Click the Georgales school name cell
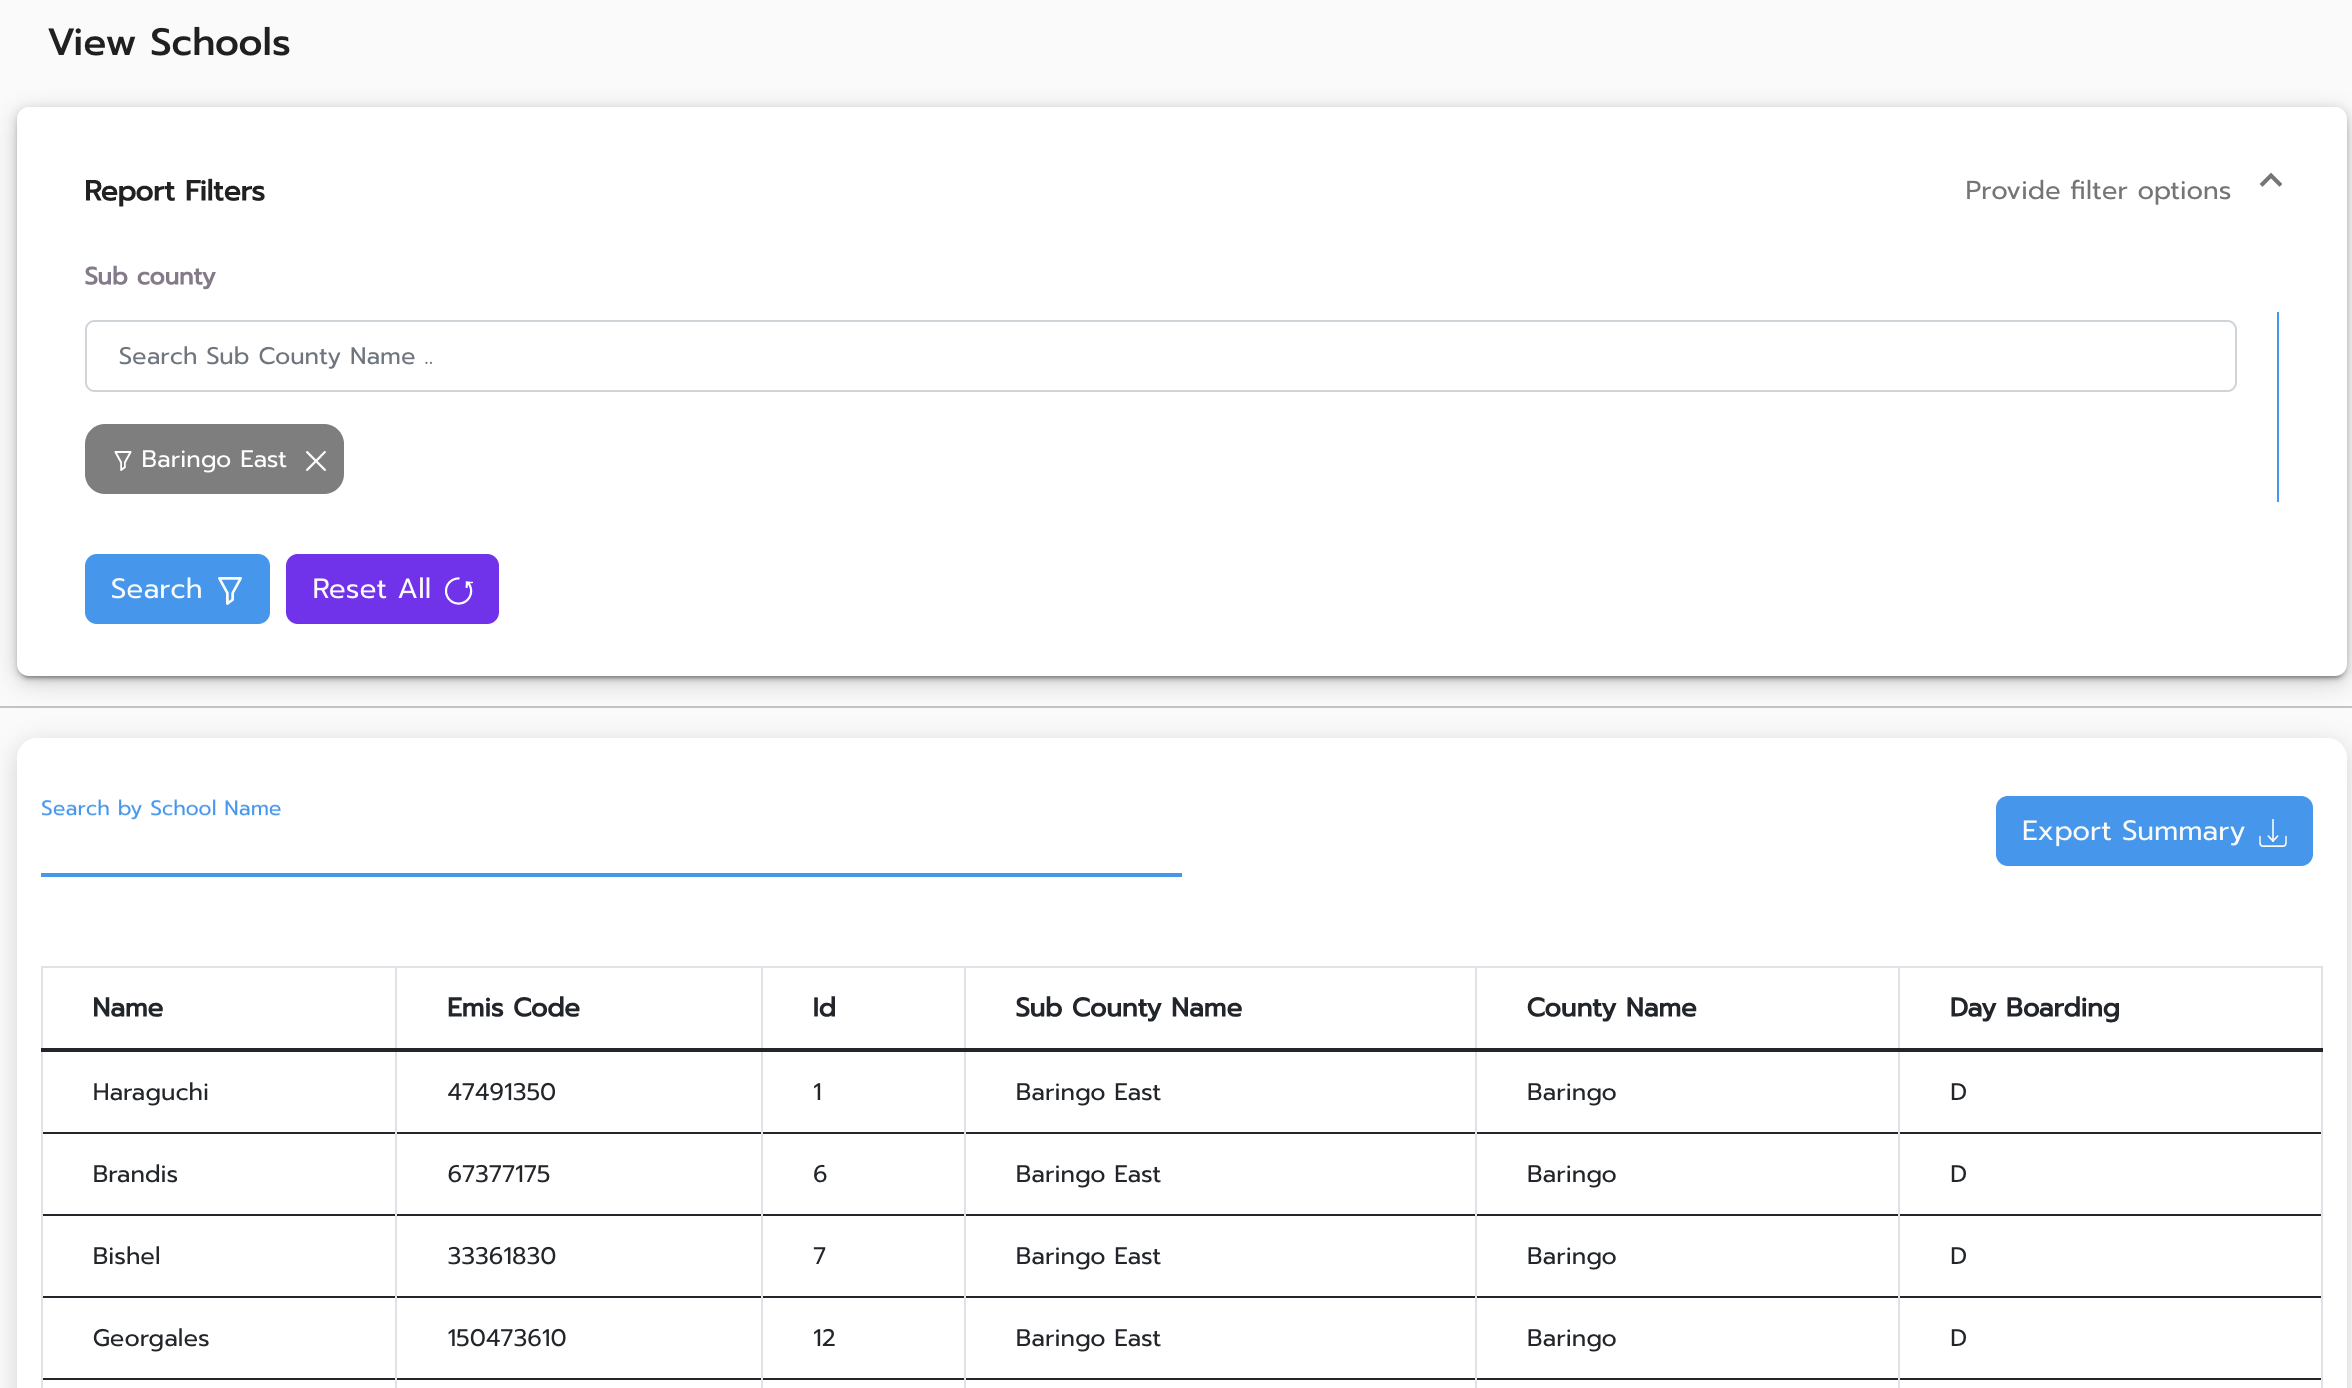The image size is (2352, 1388). [151, 1338]
